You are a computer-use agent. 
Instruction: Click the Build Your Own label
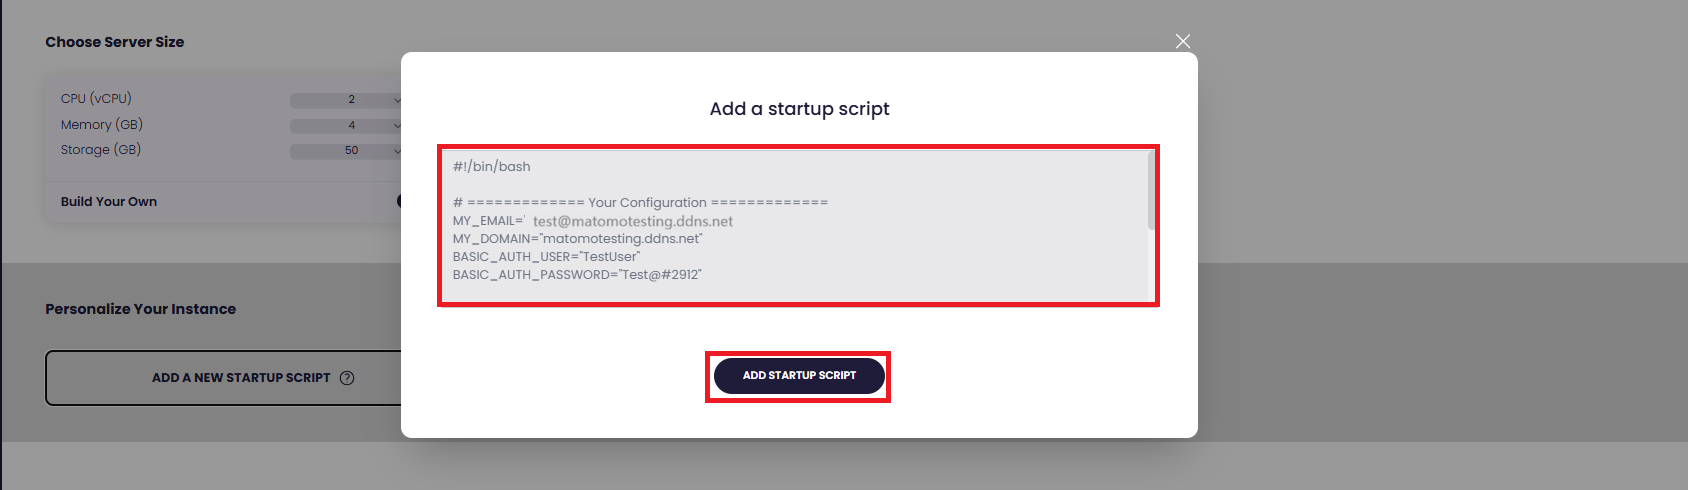109,202
